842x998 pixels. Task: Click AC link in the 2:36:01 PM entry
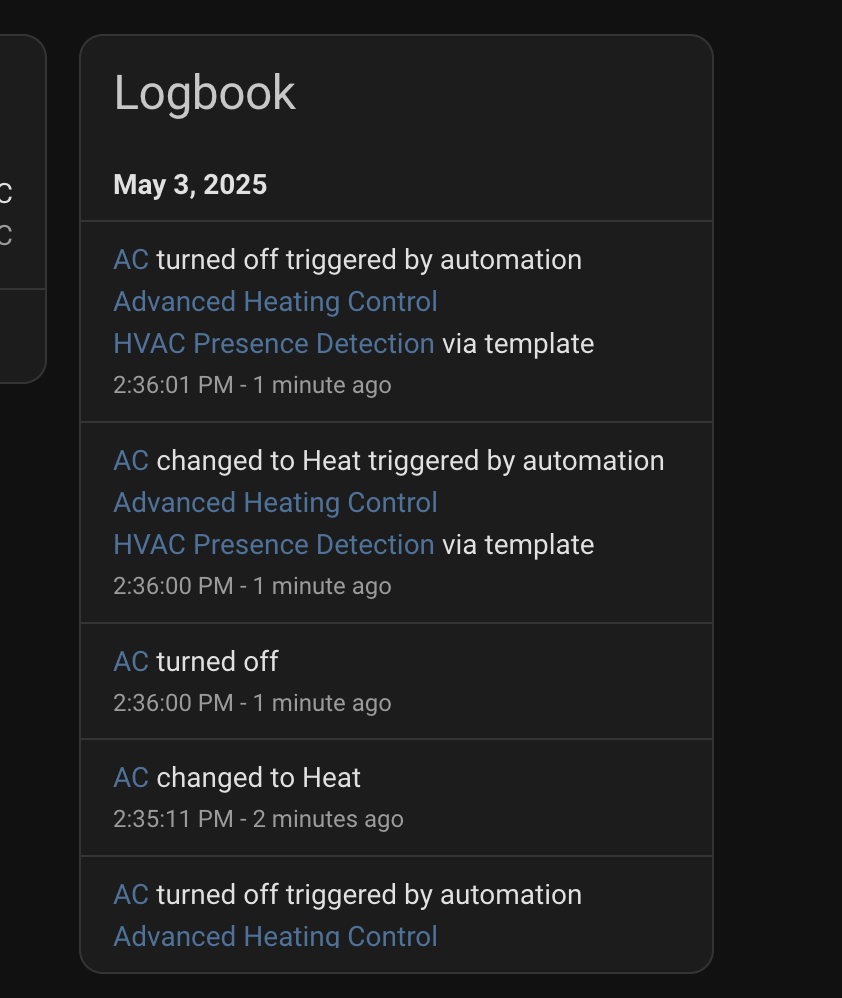(x=131, y=260)
